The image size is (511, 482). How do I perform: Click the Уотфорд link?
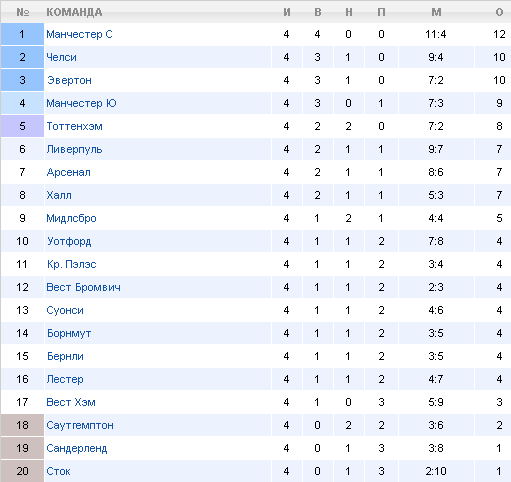point(69,241)
